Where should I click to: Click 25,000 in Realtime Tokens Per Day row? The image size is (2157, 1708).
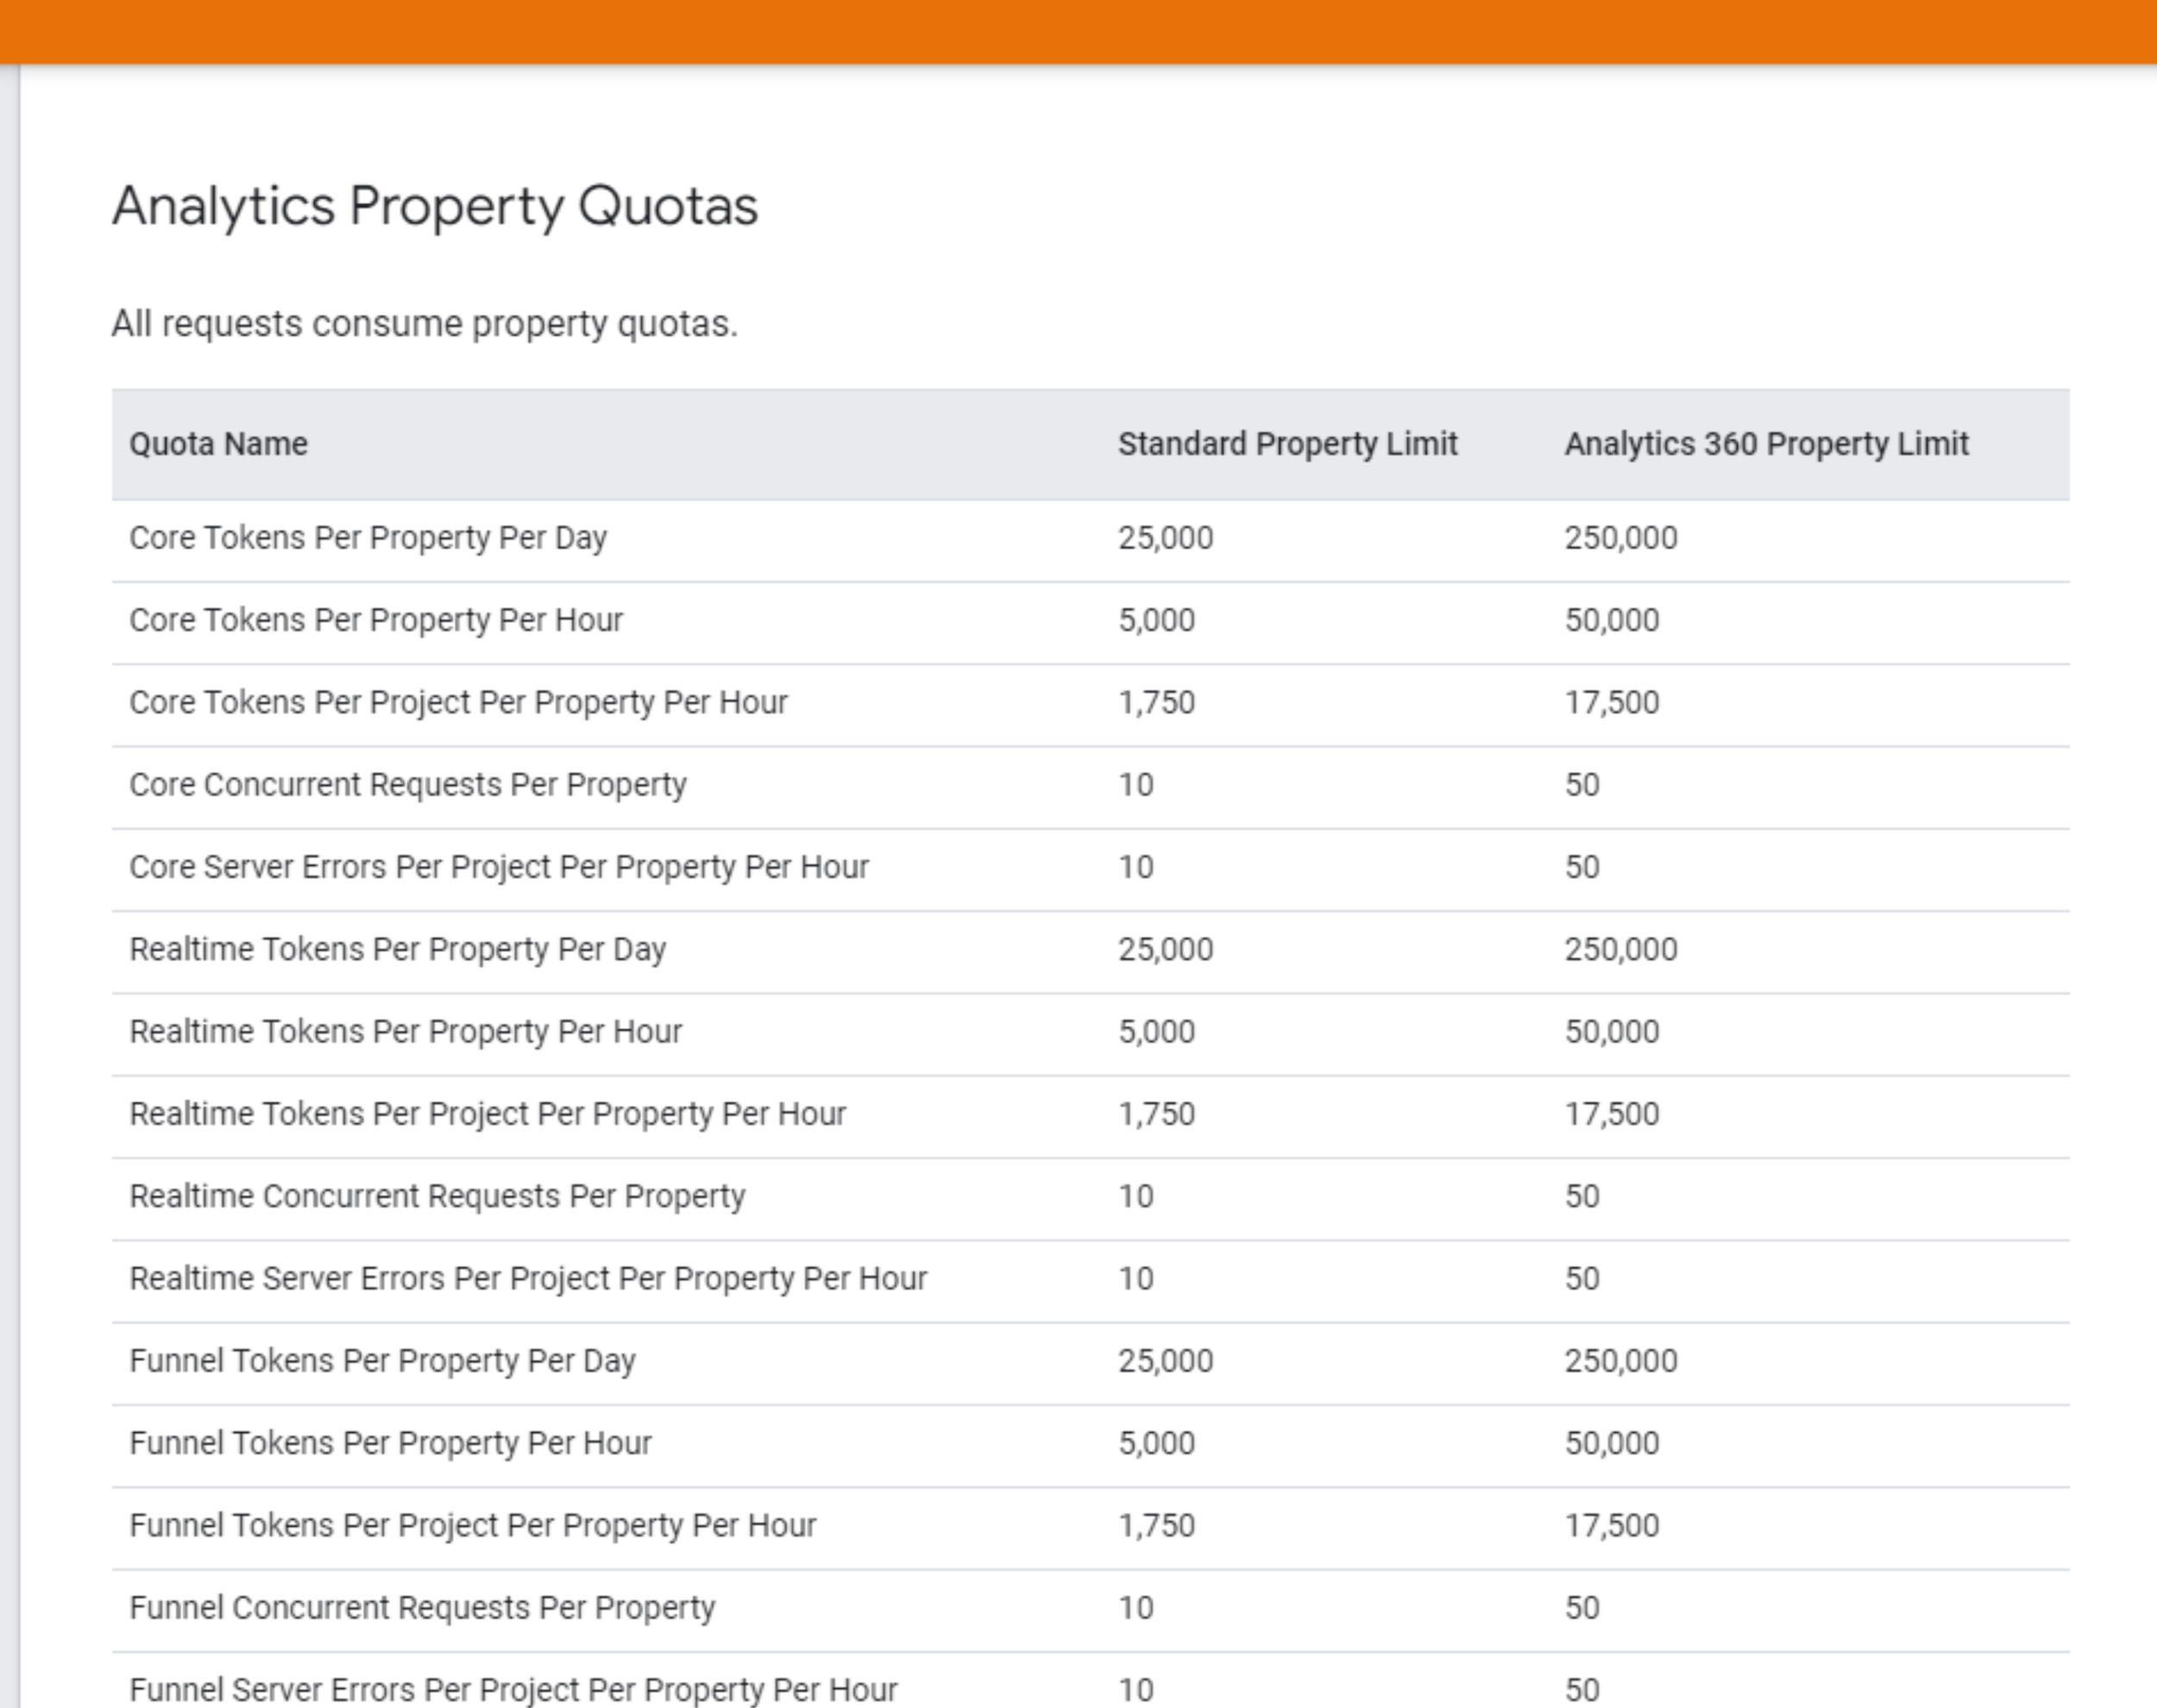coord(1166,949)
